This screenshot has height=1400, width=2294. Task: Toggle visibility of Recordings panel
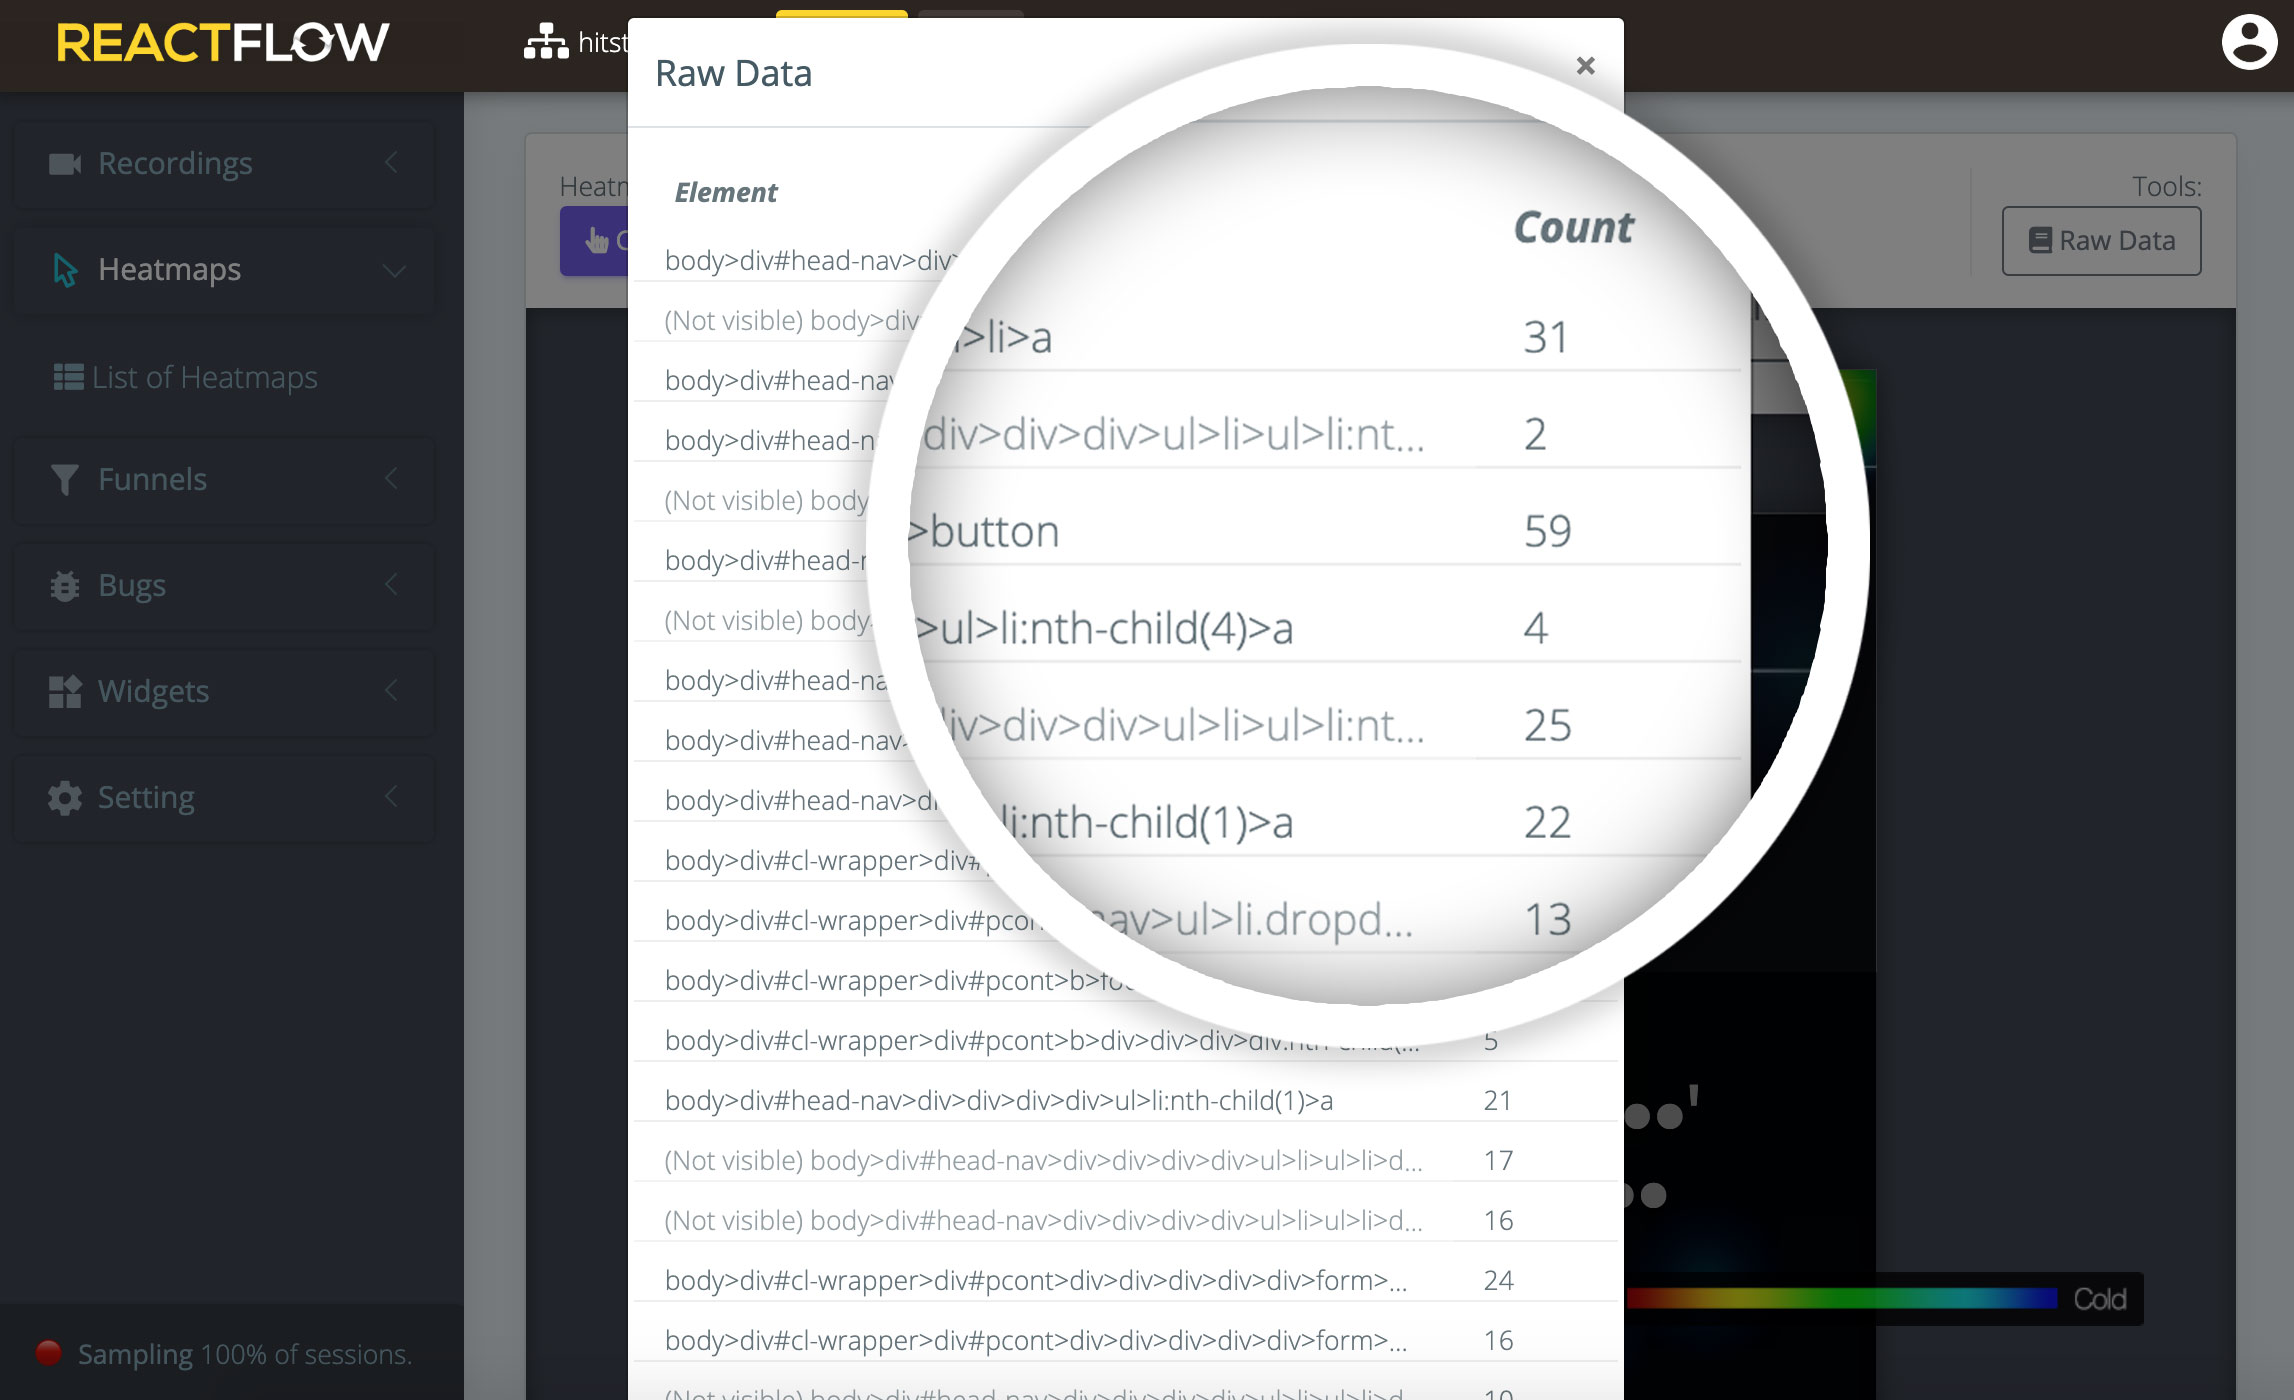(x=393, y=161)
